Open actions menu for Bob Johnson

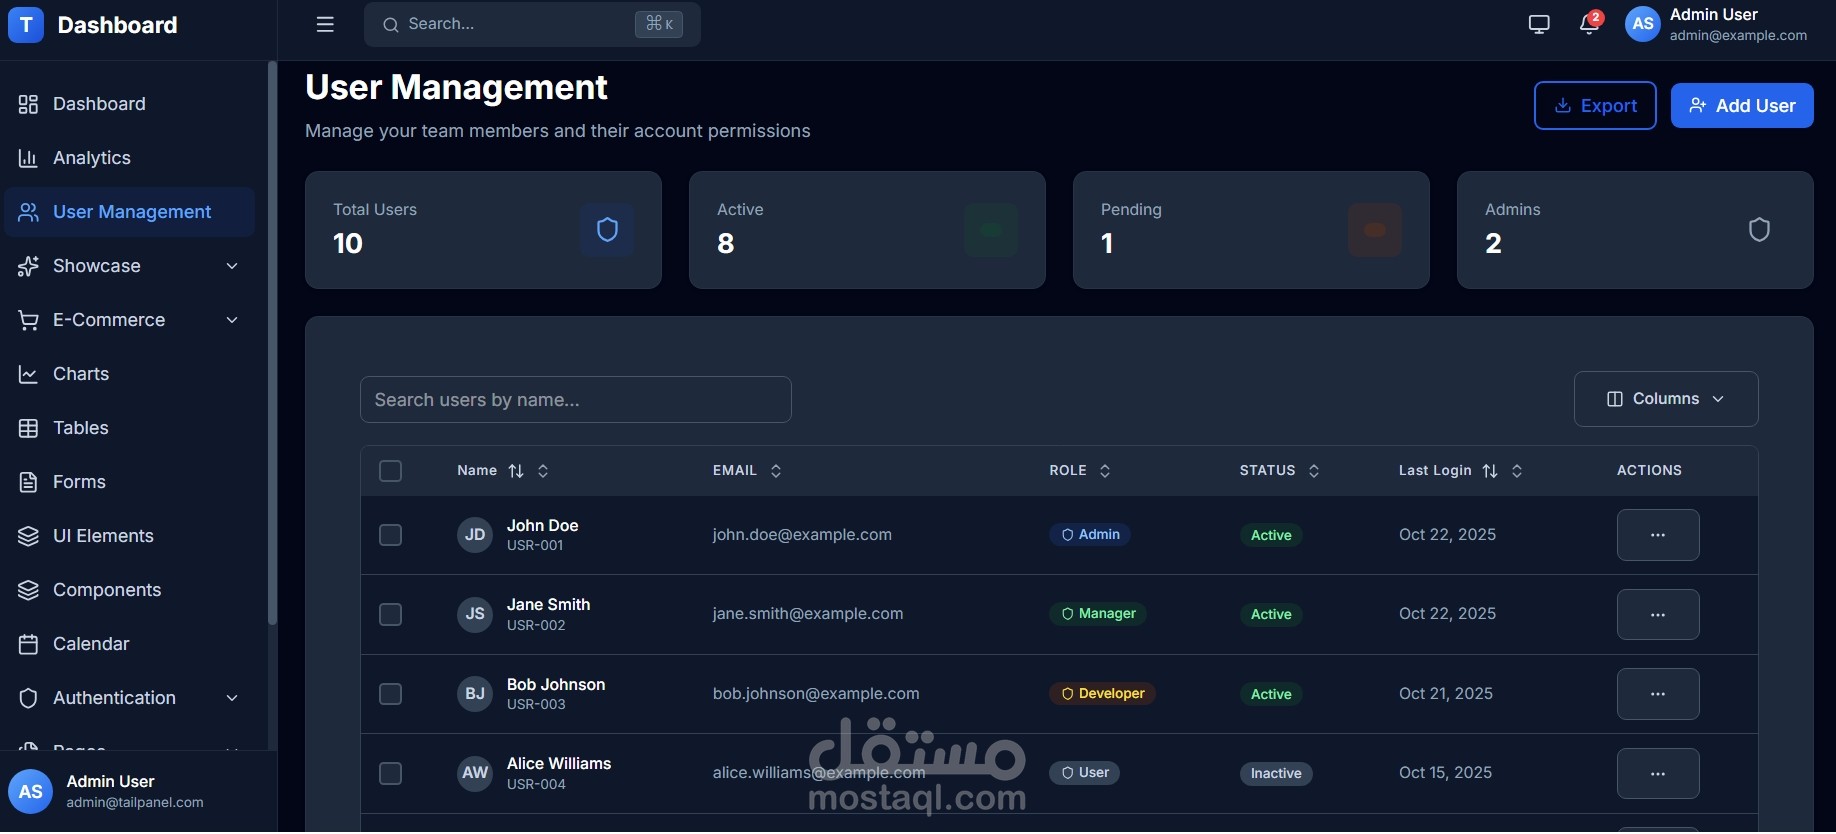[x=1658, y=694]
